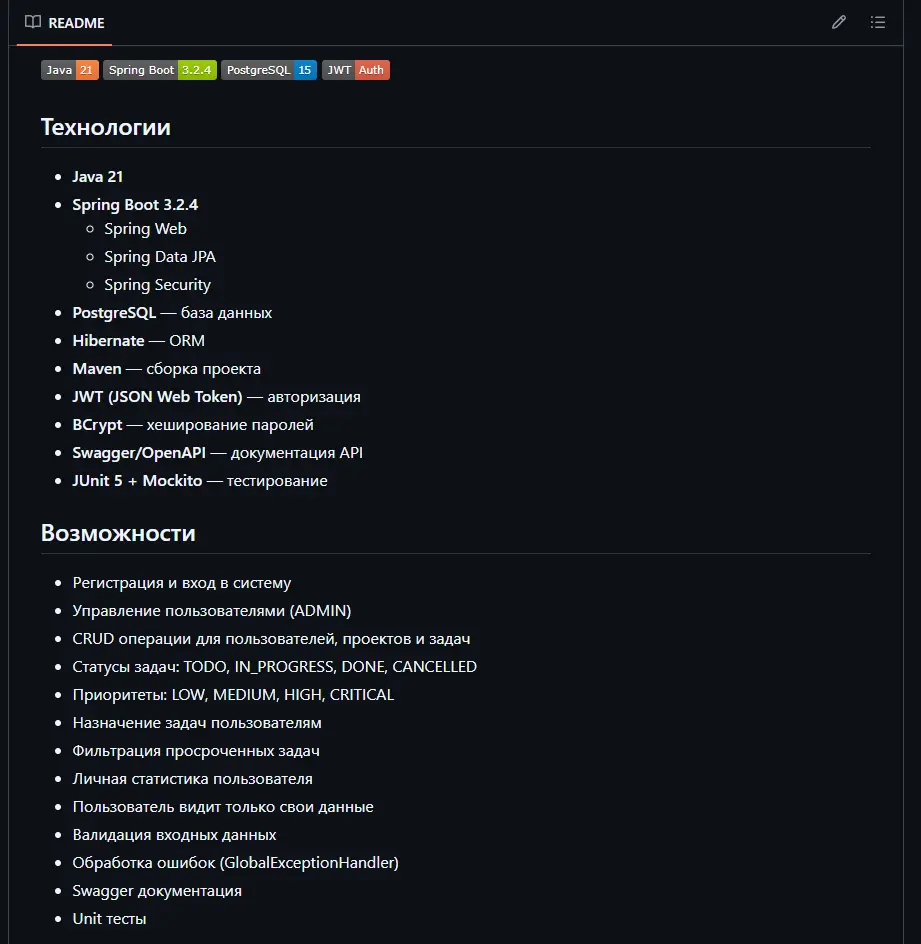Click the Возможности section heading

pyautogui.click(x=118, y=532)
